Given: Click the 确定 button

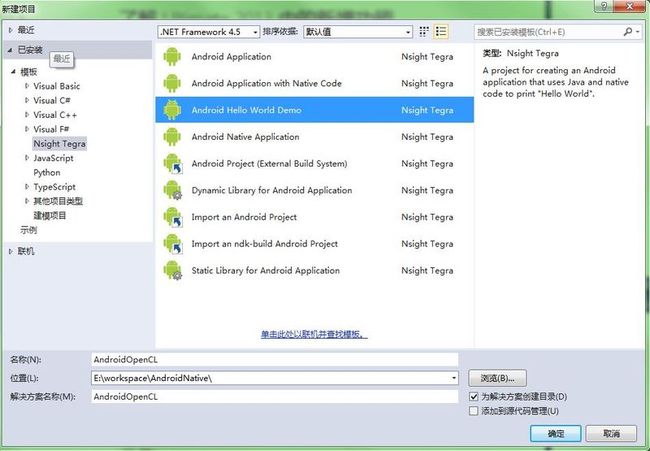Looking at the screenshot, I should (x=555, y=434).
